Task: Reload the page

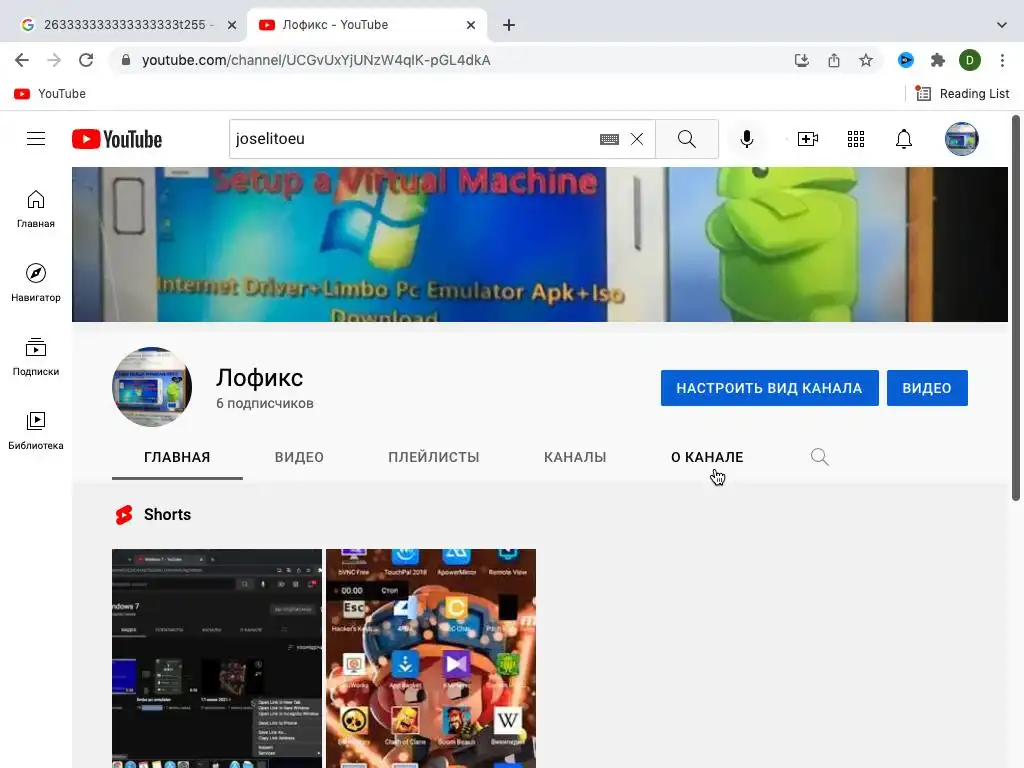Action: [x=86, y=60]
